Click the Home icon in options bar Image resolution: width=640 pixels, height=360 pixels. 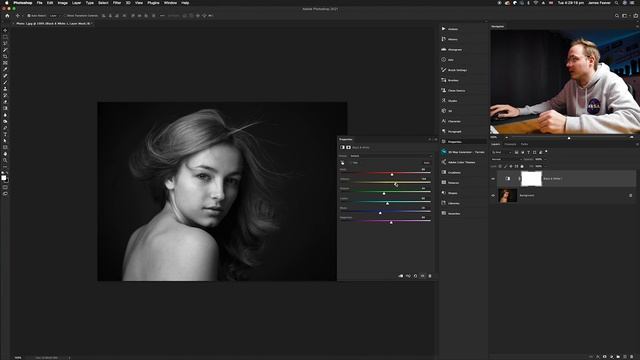pos(7,16)
